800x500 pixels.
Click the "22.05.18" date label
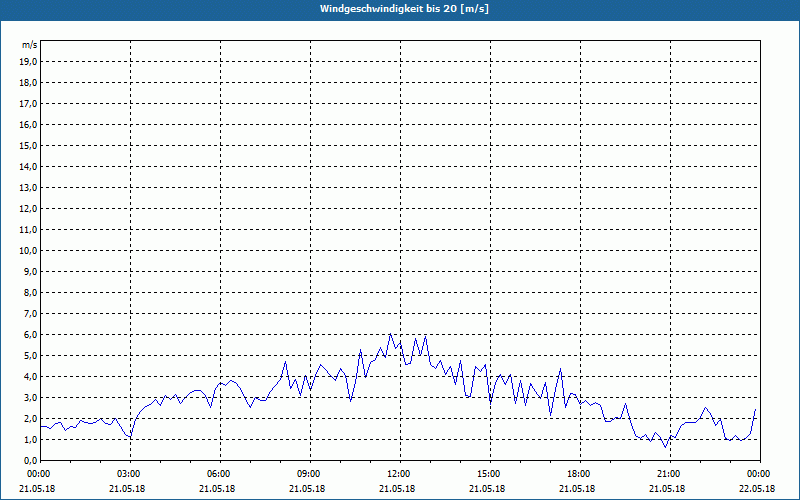[757, 489]
